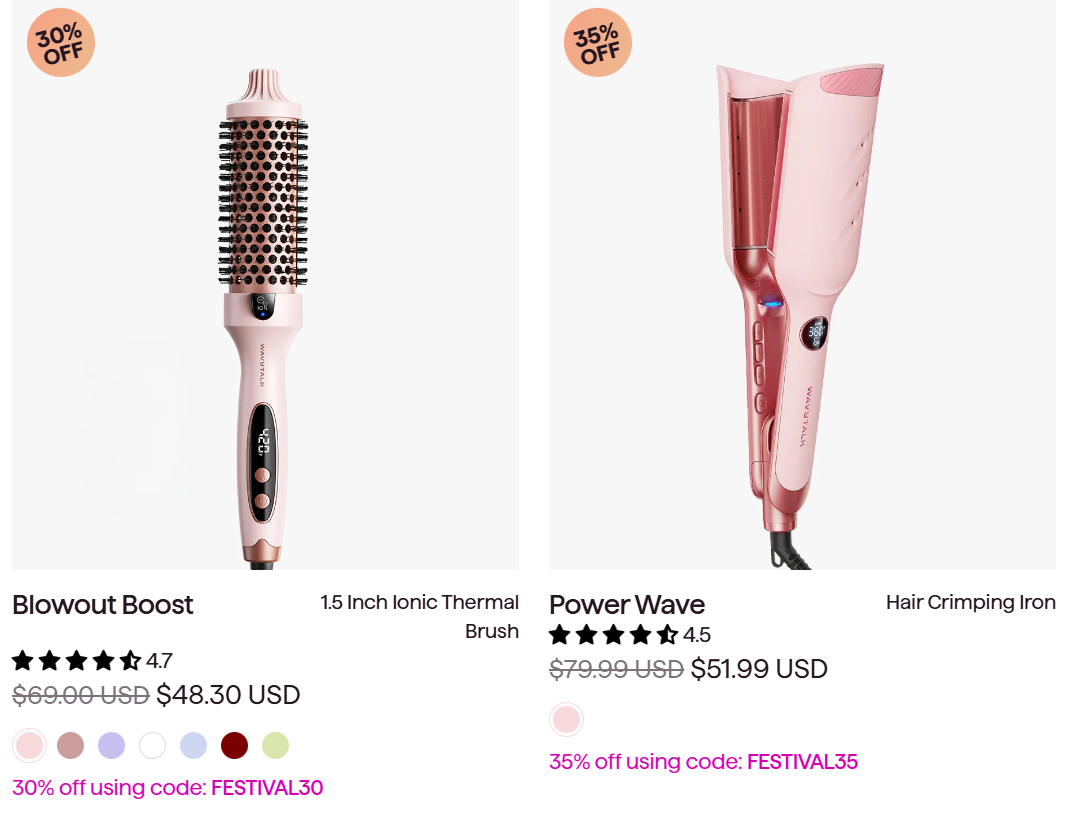Click the 30% OFF badge icon
The image size is (1067, 819).
pos(60,42)
